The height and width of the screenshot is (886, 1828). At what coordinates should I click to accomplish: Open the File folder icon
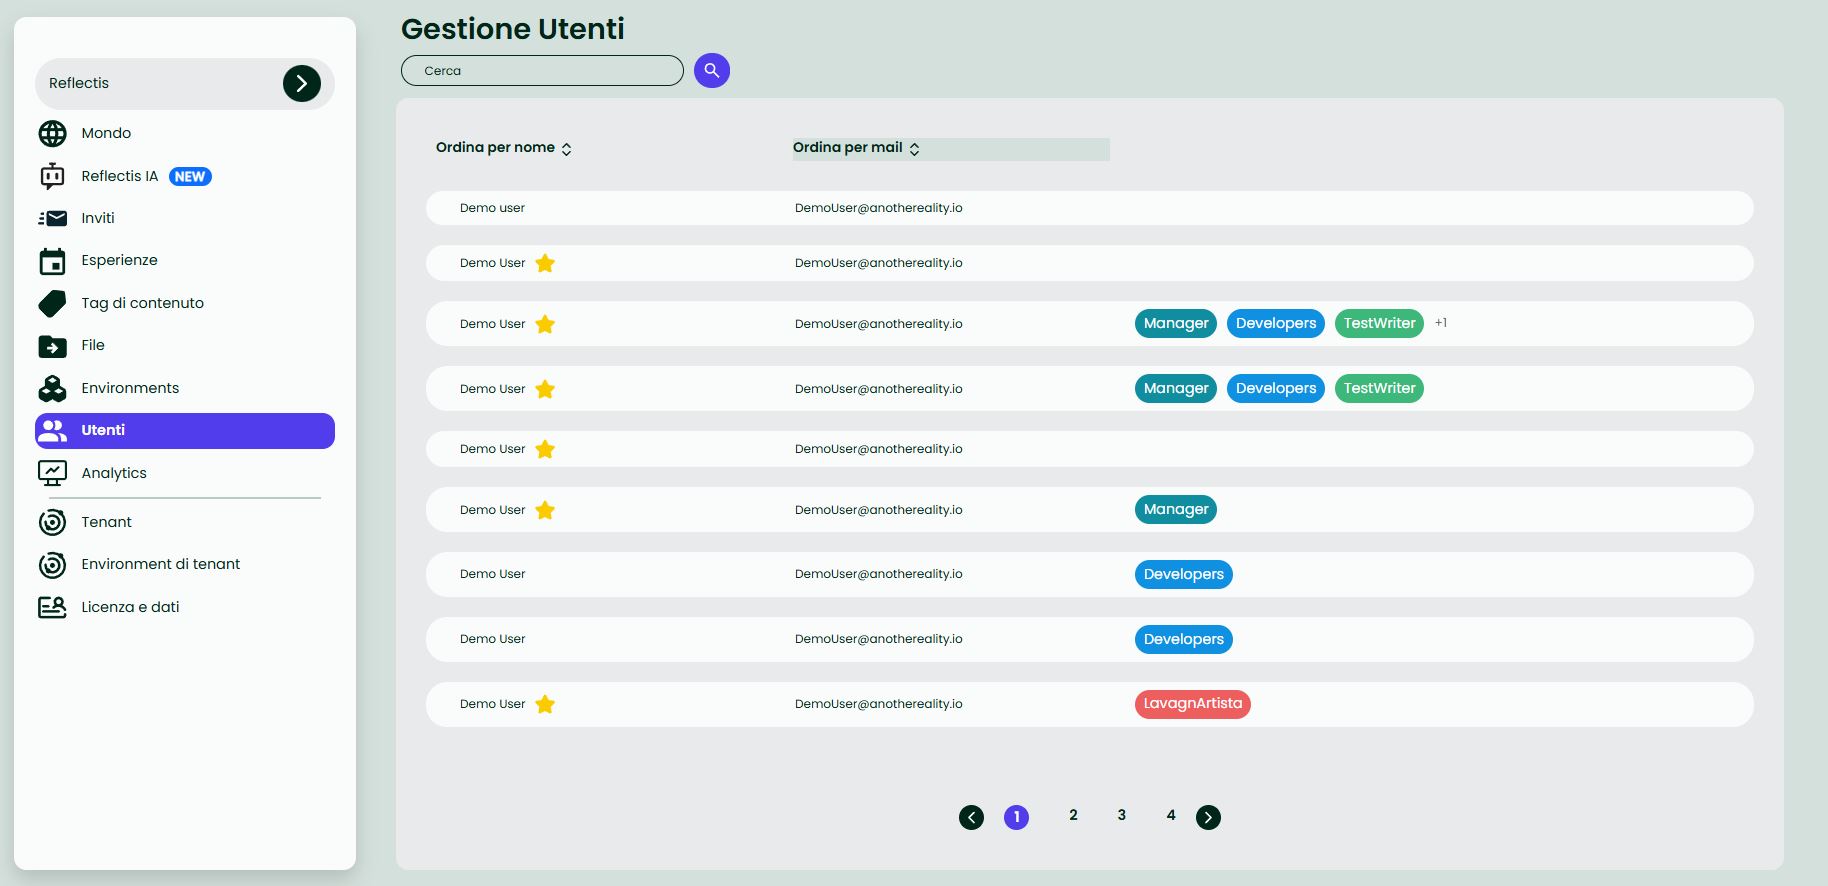pos(52,346)
